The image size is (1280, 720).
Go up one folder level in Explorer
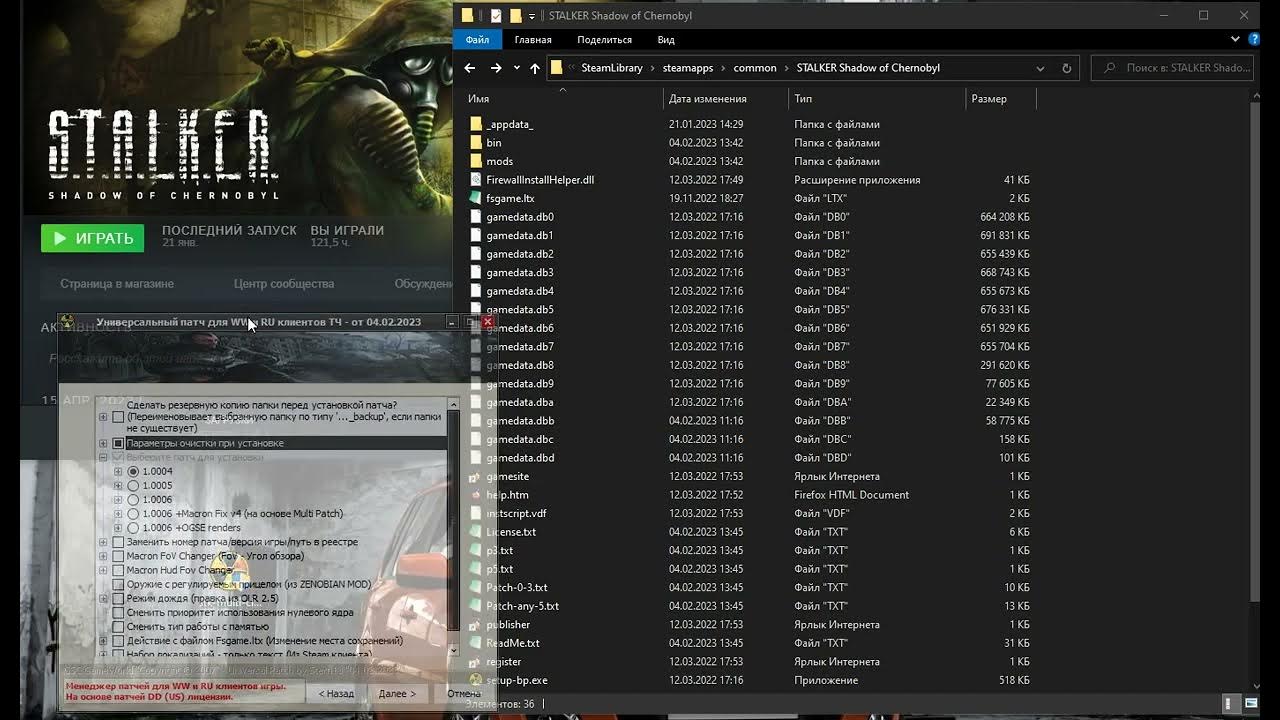535,68
